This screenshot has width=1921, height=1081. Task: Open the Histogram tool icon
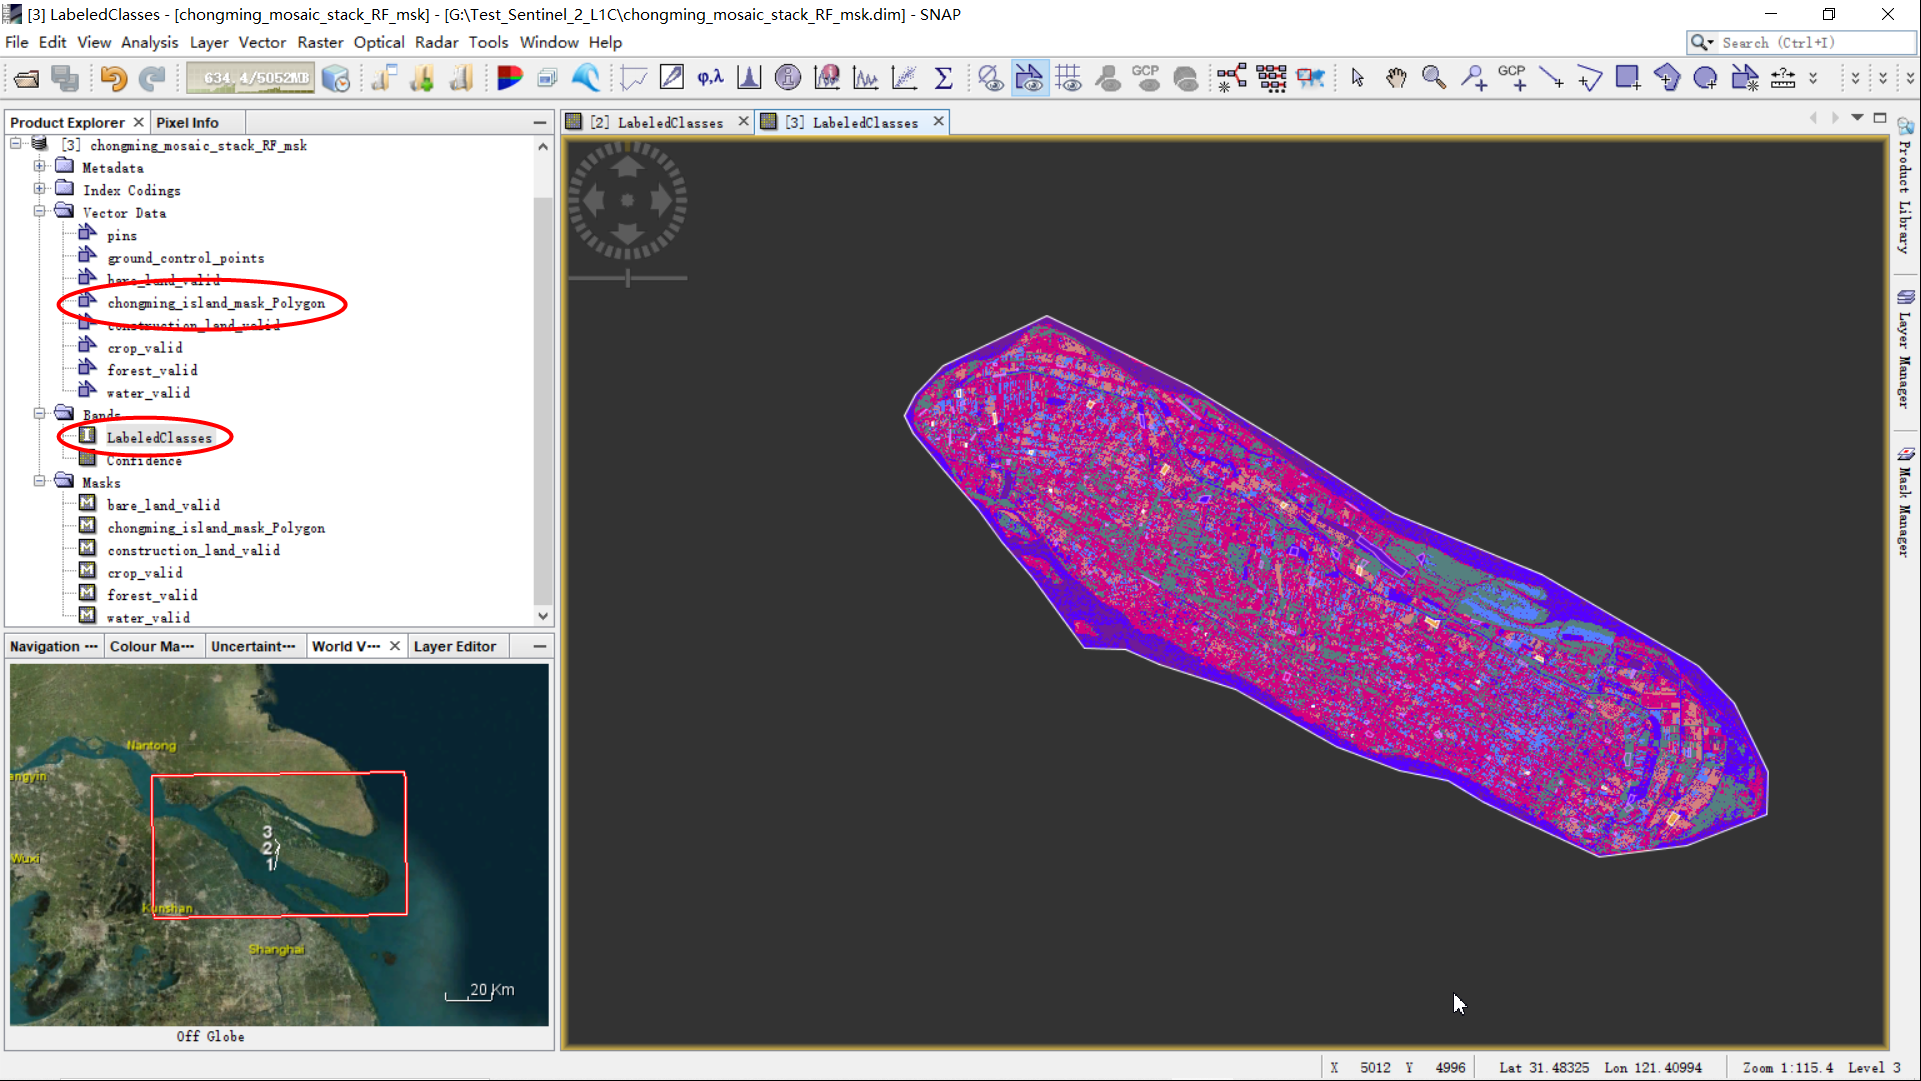tap(748, 78)
